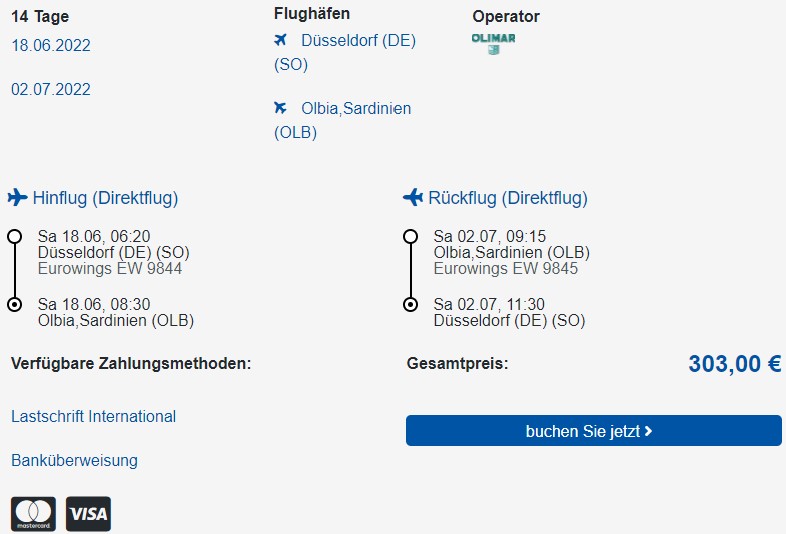The width and height of the screenshot is (786, 534).
Task: Click the Olimar operator logo
Action: [x=493, y=44]
